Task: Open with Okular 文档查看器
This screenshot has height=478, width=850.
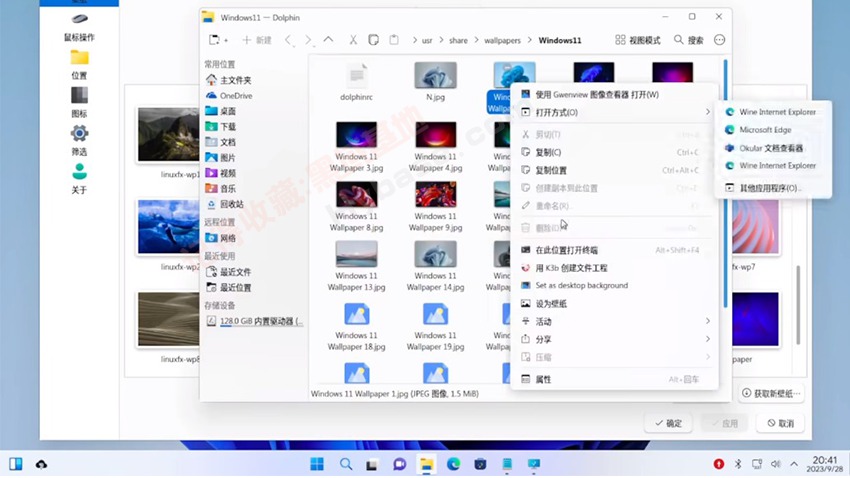Action: tap(774, 148)
